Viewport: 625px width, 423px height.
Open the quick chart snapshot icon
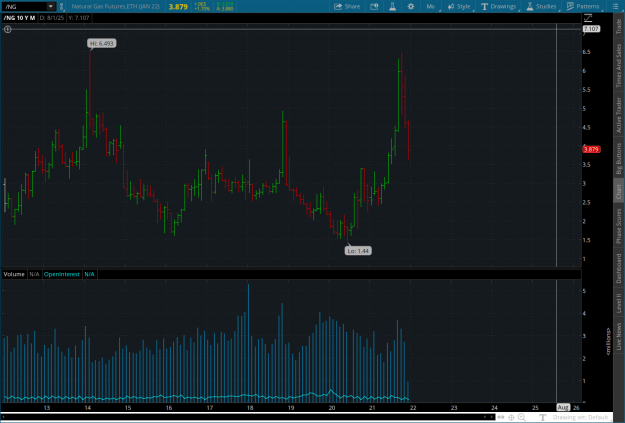374,6
